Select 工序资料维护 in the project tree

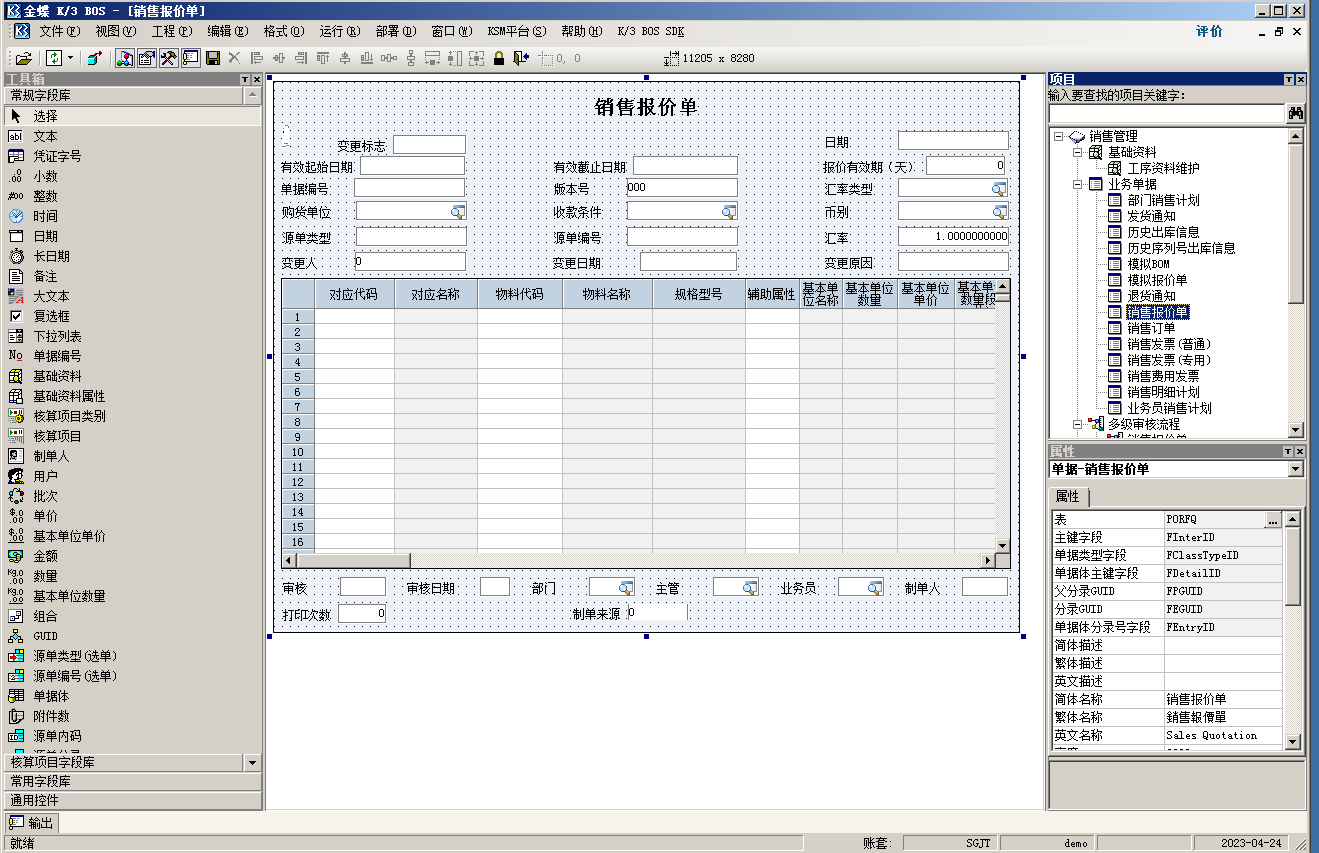pyautogui.click(x=1163, y=168)
